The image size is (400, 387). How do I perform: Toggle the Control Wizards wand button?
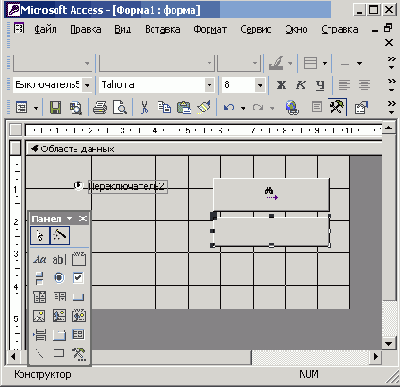(60, 236)
